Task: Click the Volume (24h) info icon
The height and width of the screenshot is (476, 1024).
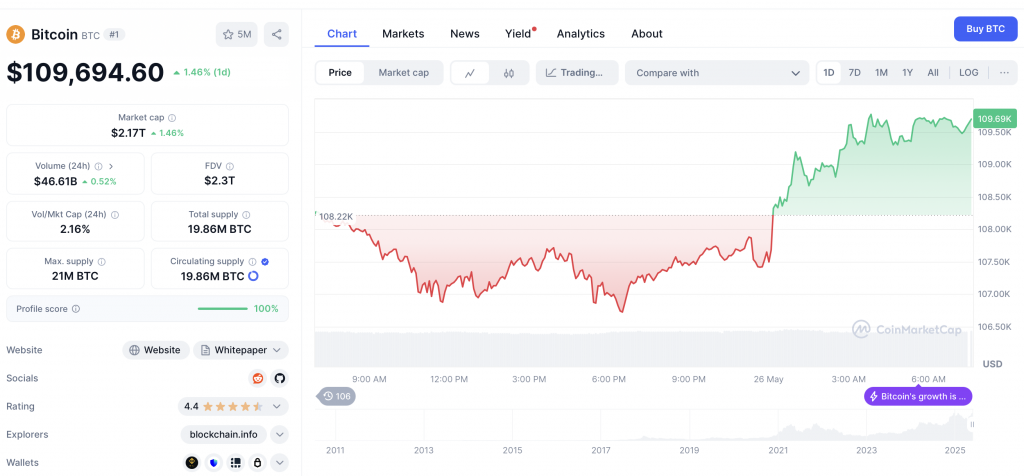Action: tap(98, 167)
